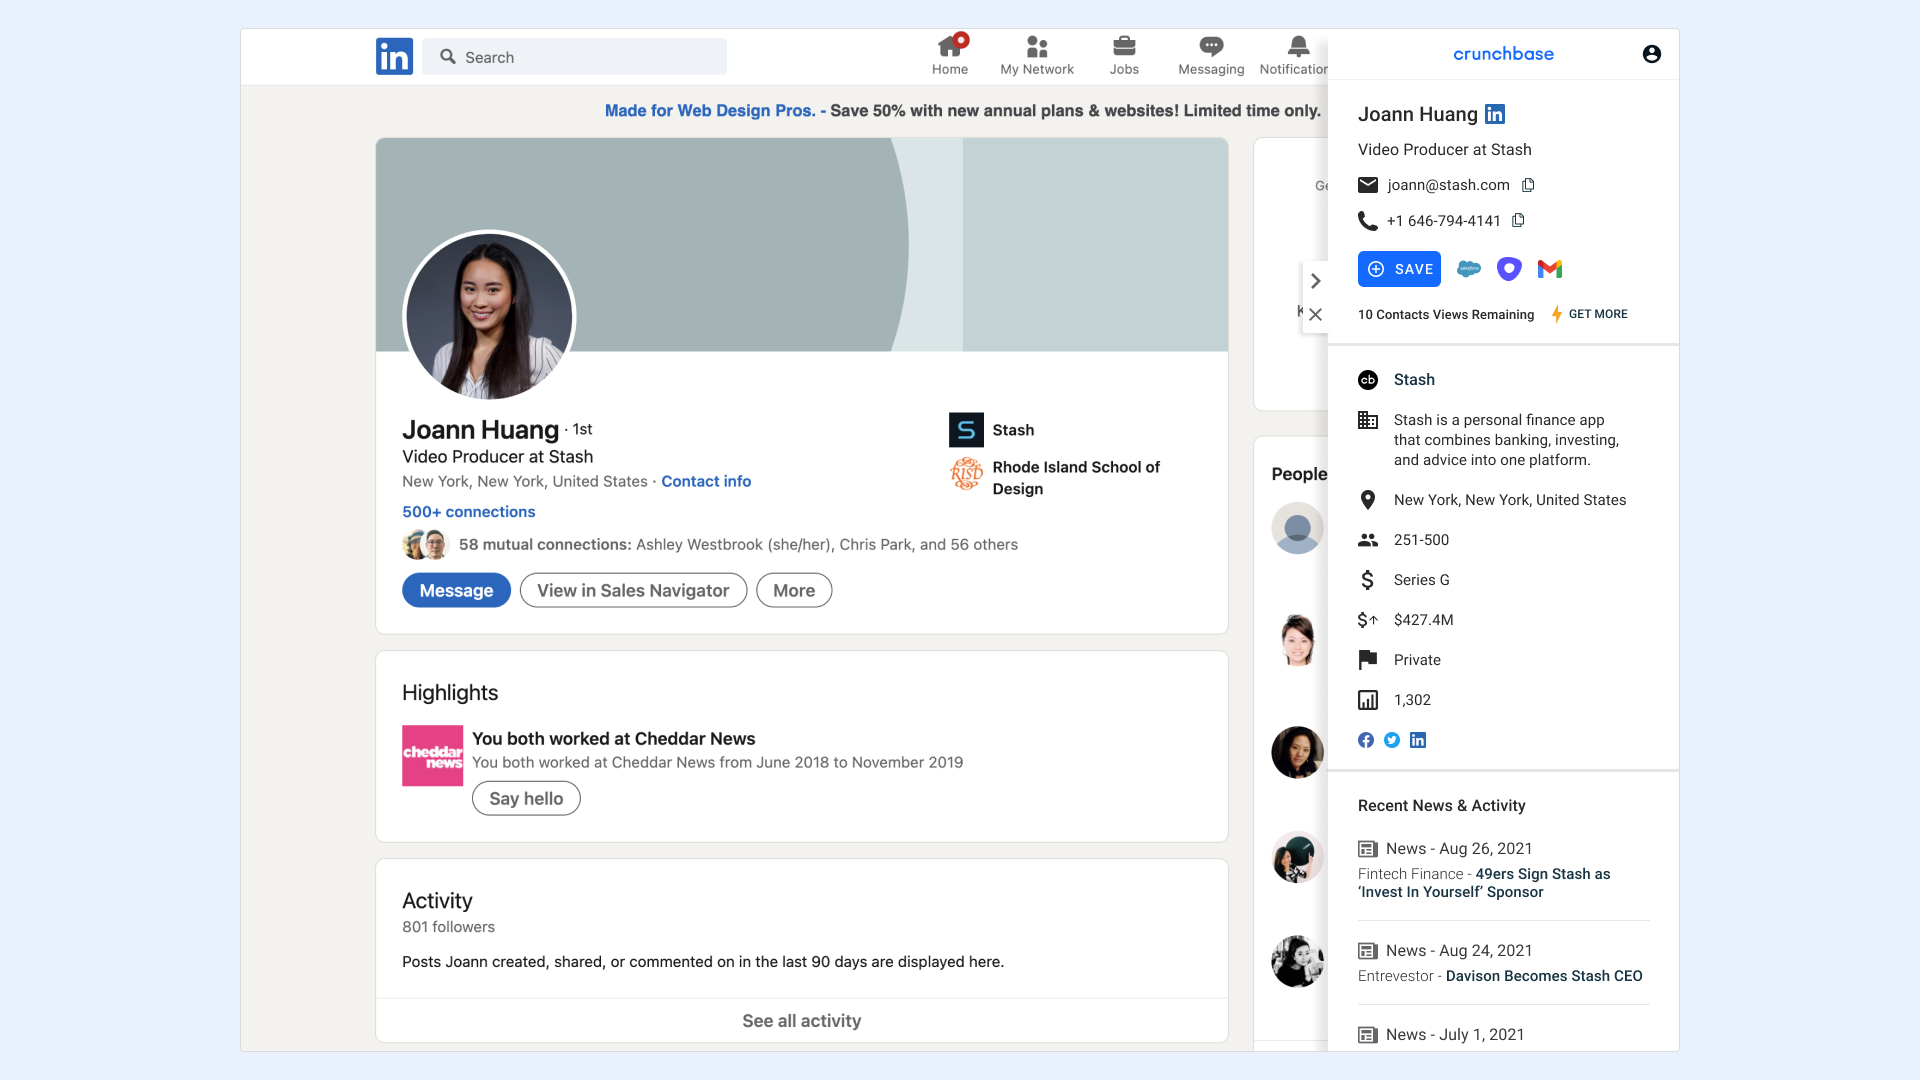Screen dimensions: 1920x1080
Task: Click the lightning bolt icon
Action: [1557, 314]
